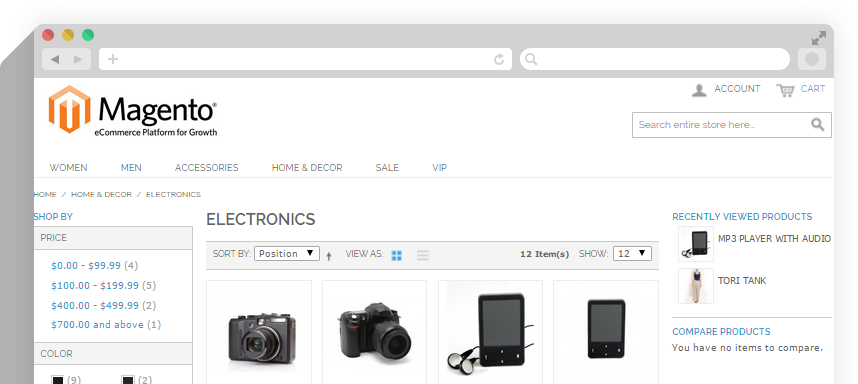
Task: Click the fullscreen expand arrows icon
Action: coord(819,38)
